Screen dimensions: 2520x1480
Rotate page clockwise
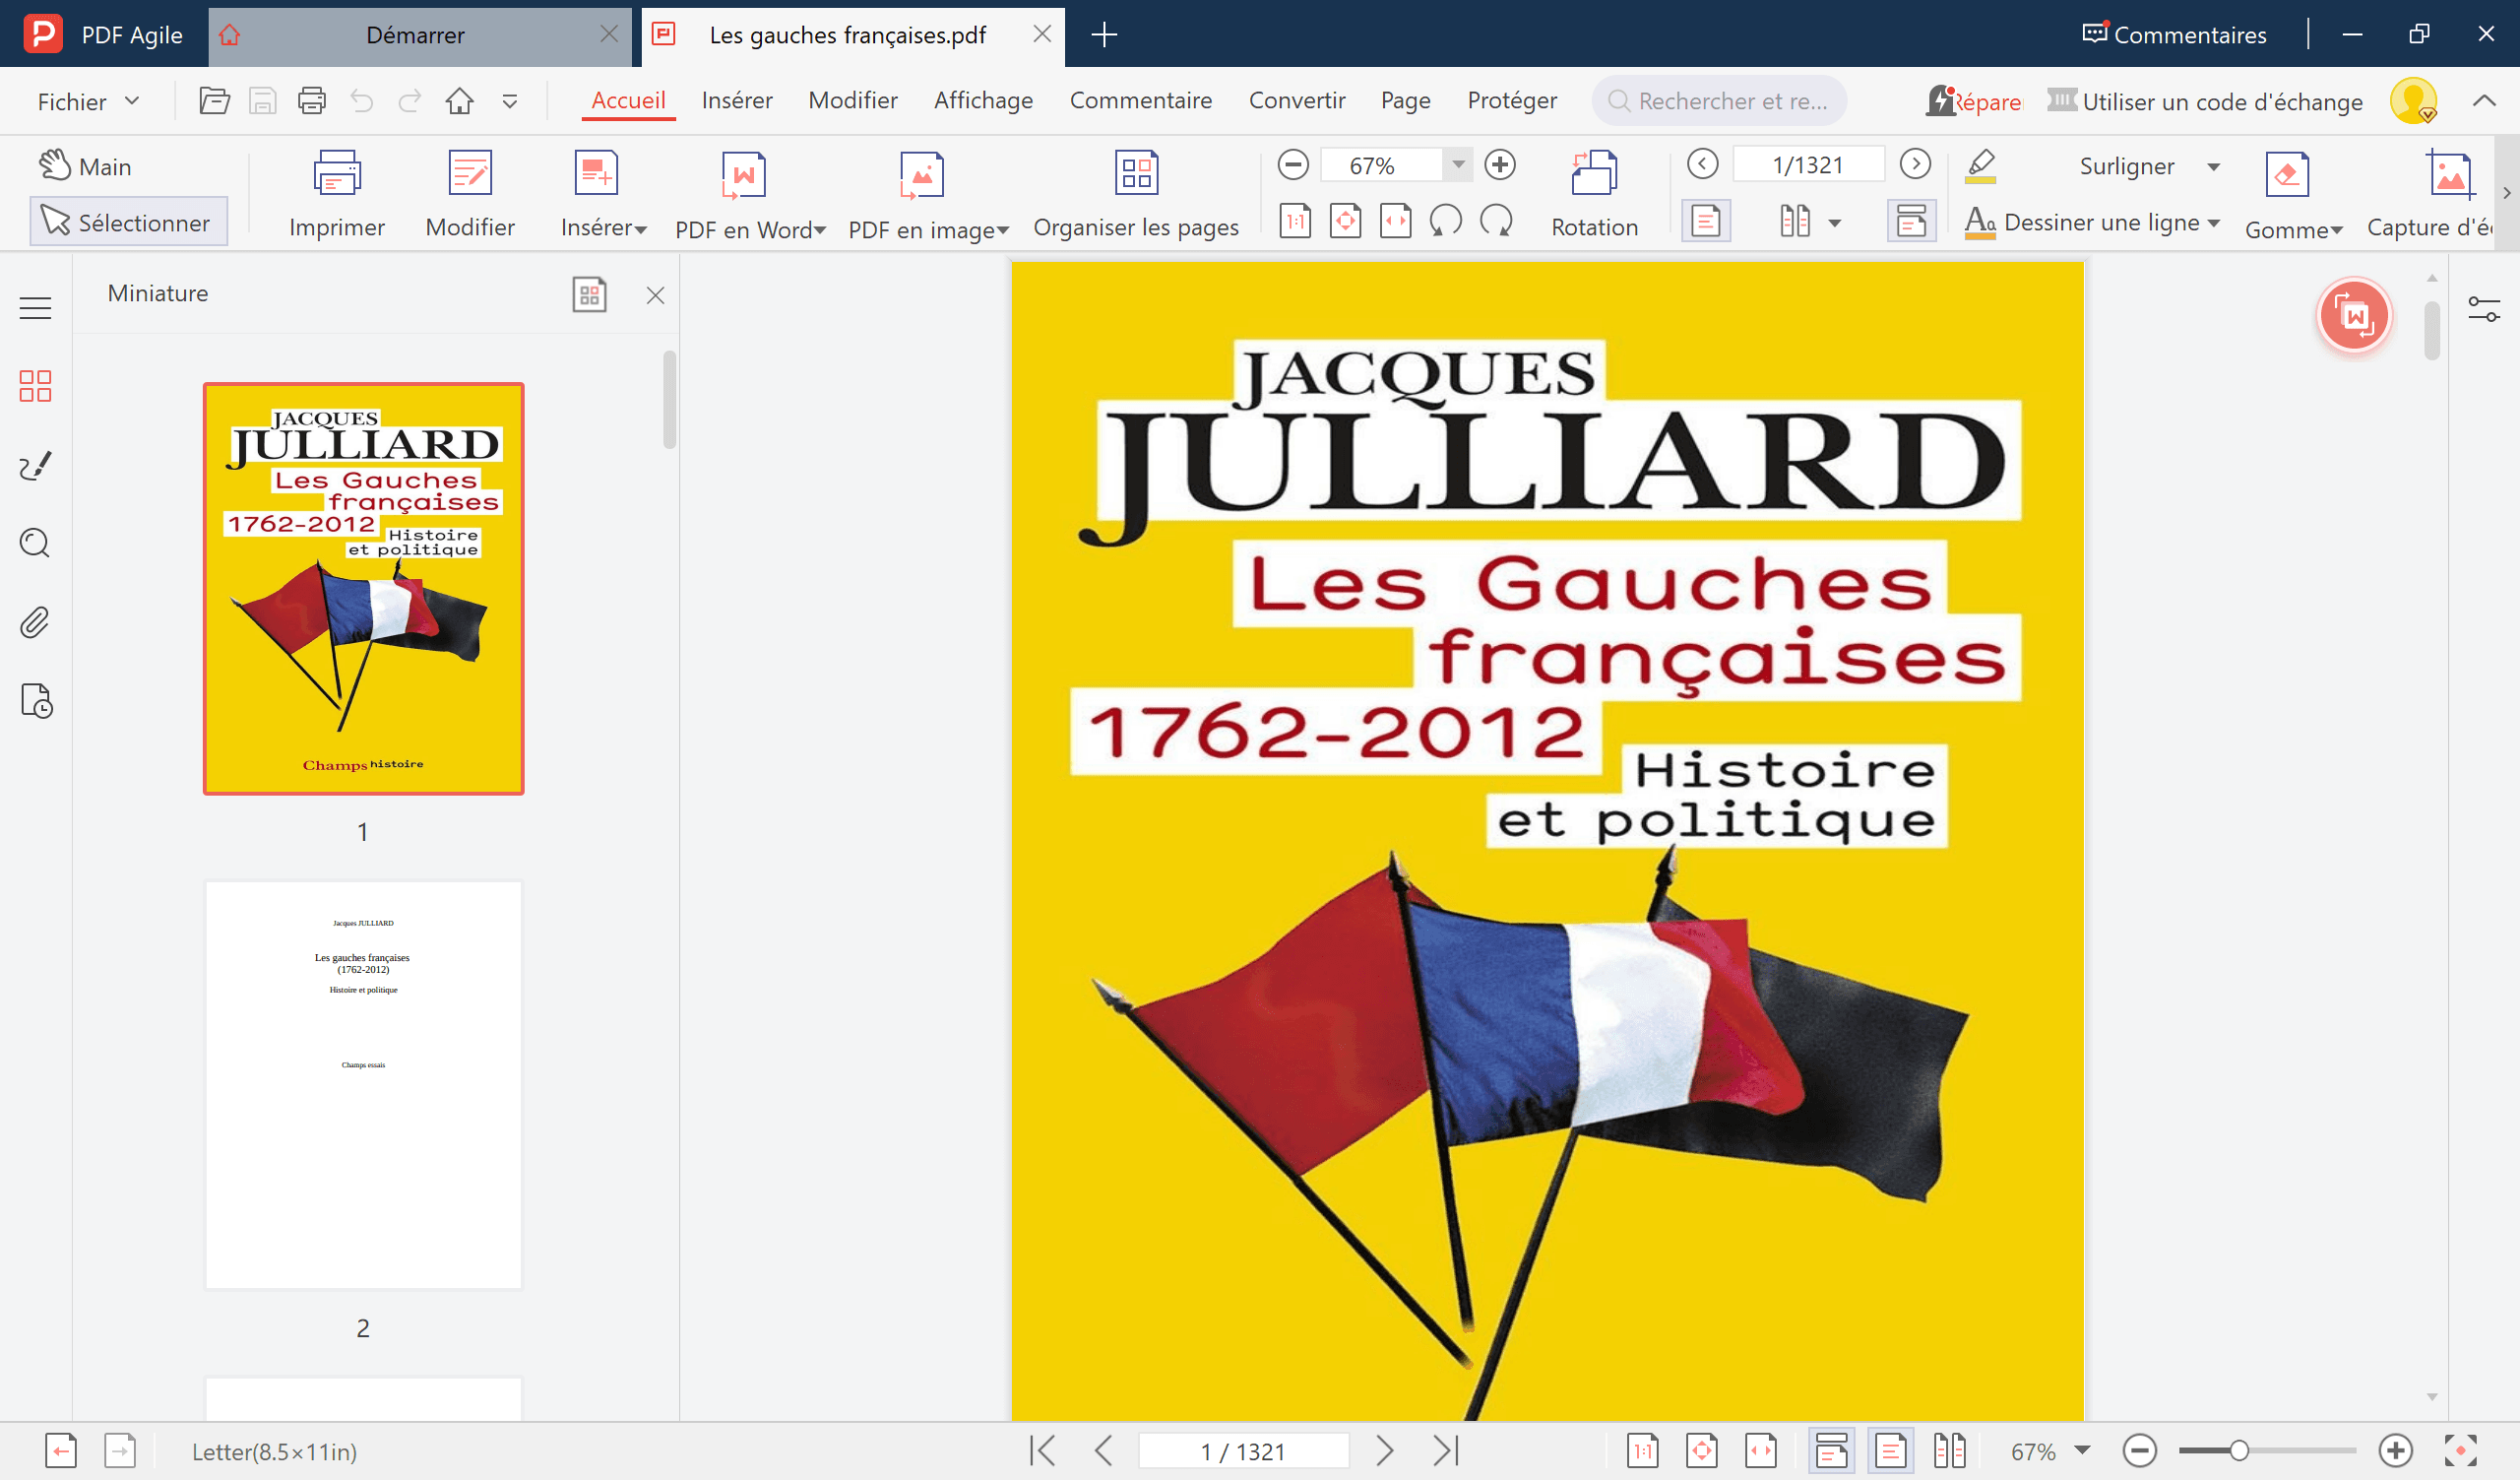1496,221
